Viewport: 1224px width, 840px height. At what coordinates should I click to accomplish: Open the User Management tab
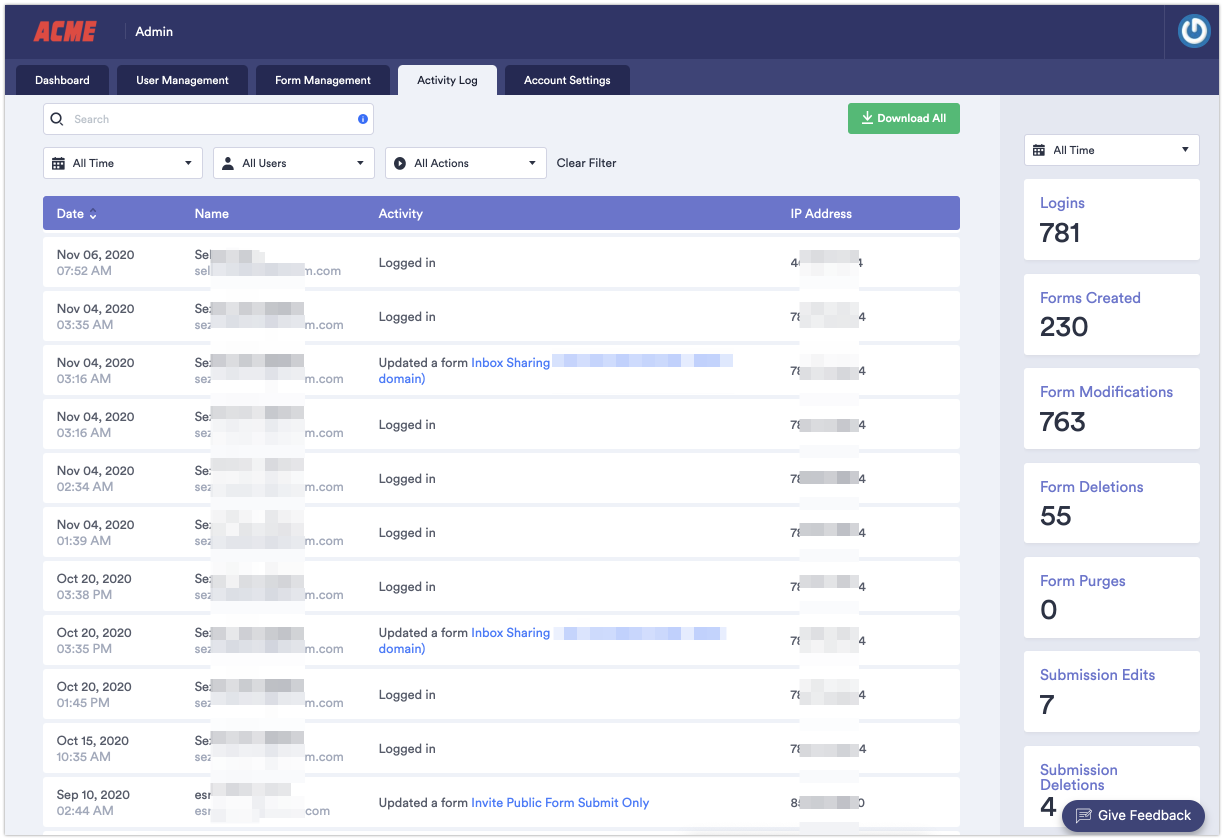tap(182, 80)
